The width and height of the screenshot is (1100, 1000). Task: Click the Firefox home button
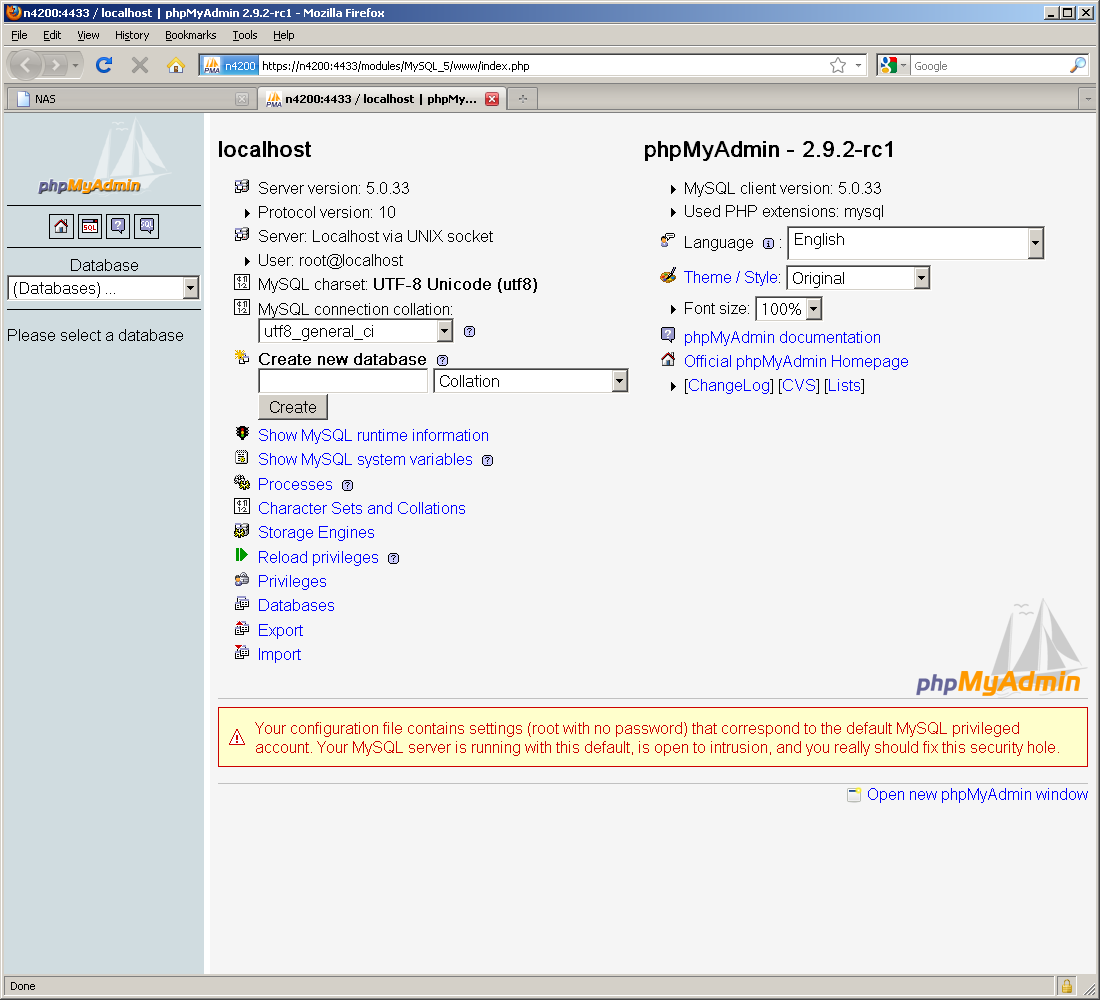click(175, 65)
